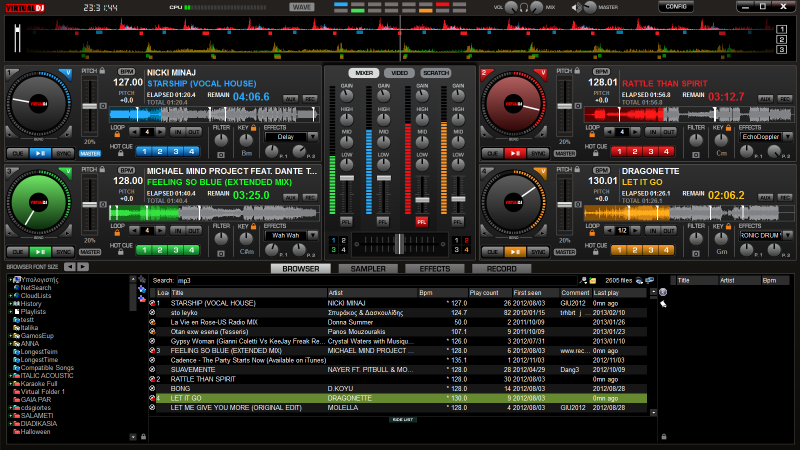
Task: Expand the Playlists tree node
Action: pos(10,312)
